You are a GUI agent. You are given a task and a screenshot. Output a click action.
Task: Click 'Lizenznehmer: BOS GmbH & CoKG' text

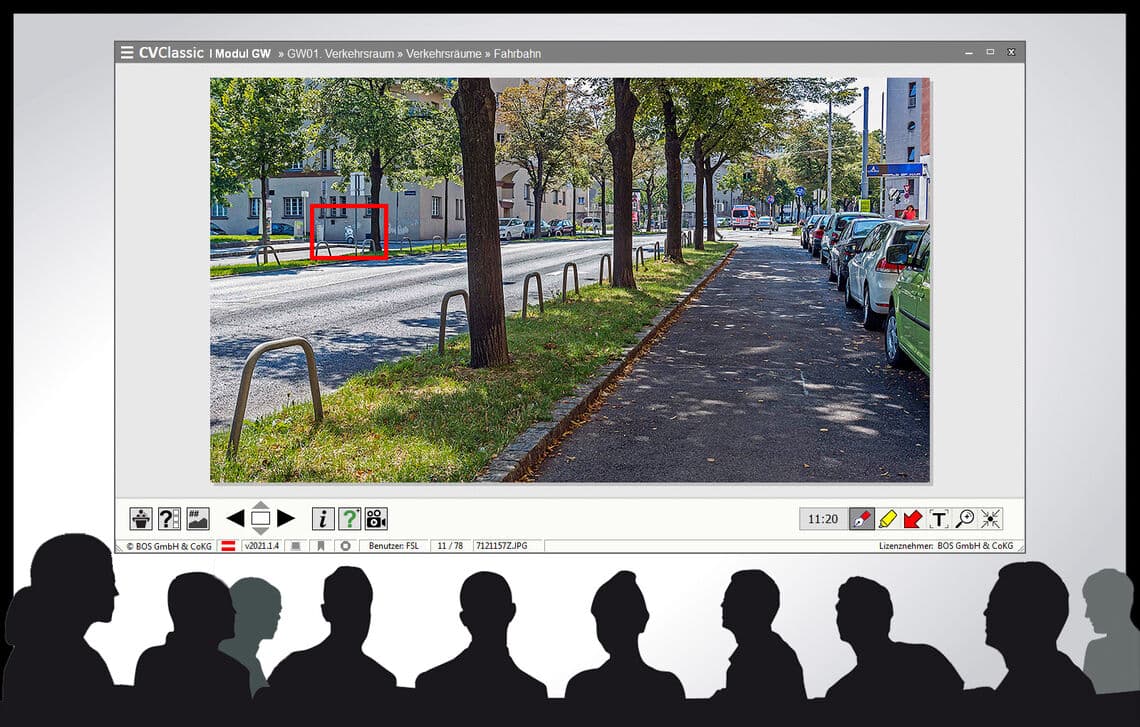click(x=946, y=546)
